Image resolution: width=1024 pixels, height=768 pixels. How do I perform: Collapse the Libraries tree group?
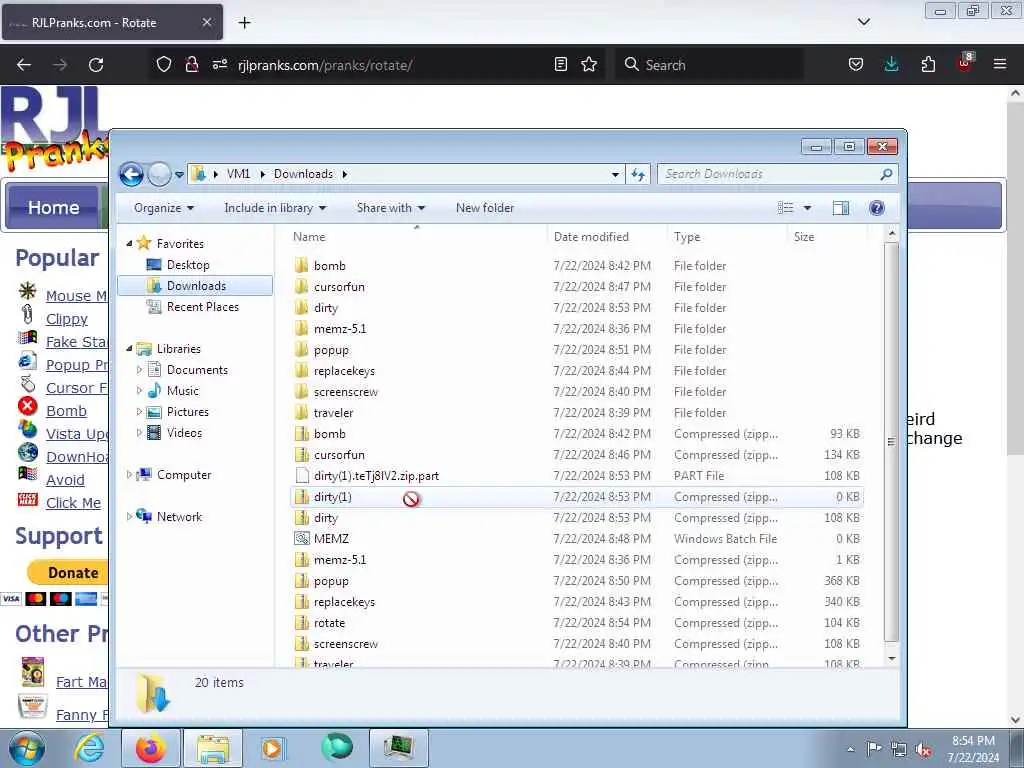129,349
